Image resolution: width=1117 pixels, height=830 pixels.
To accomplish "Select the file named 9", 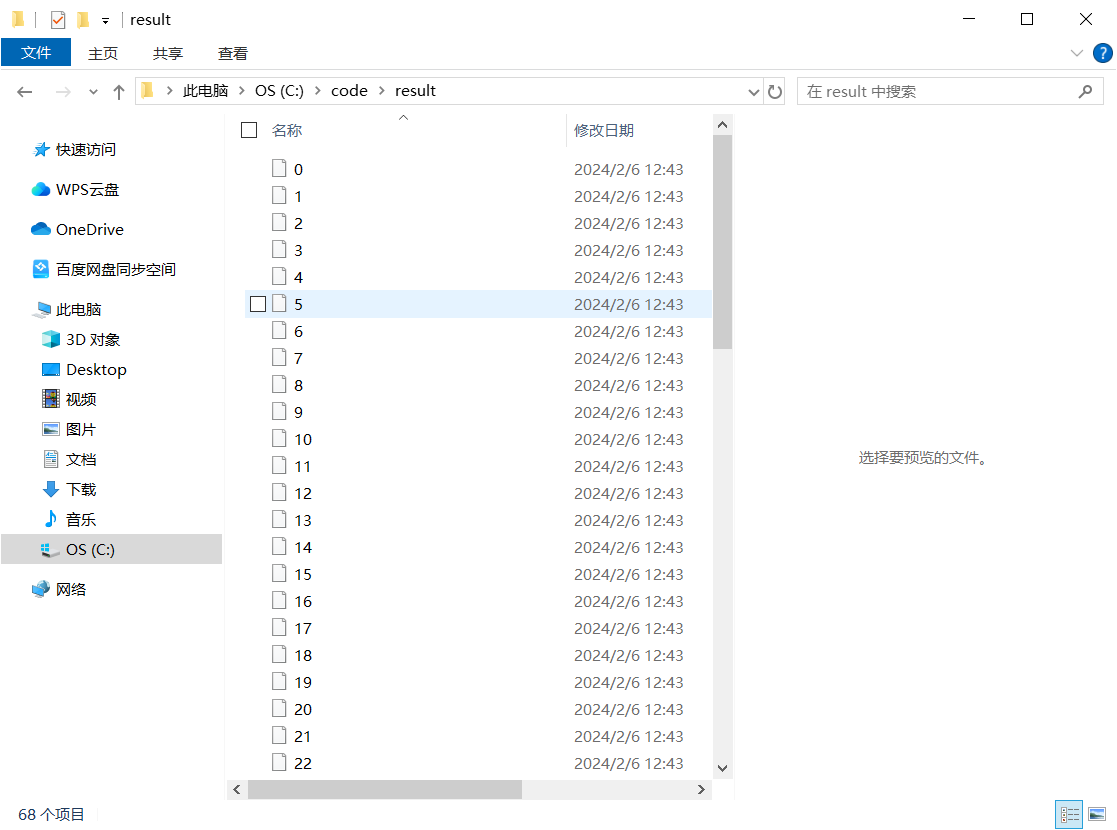I will 298,413.
